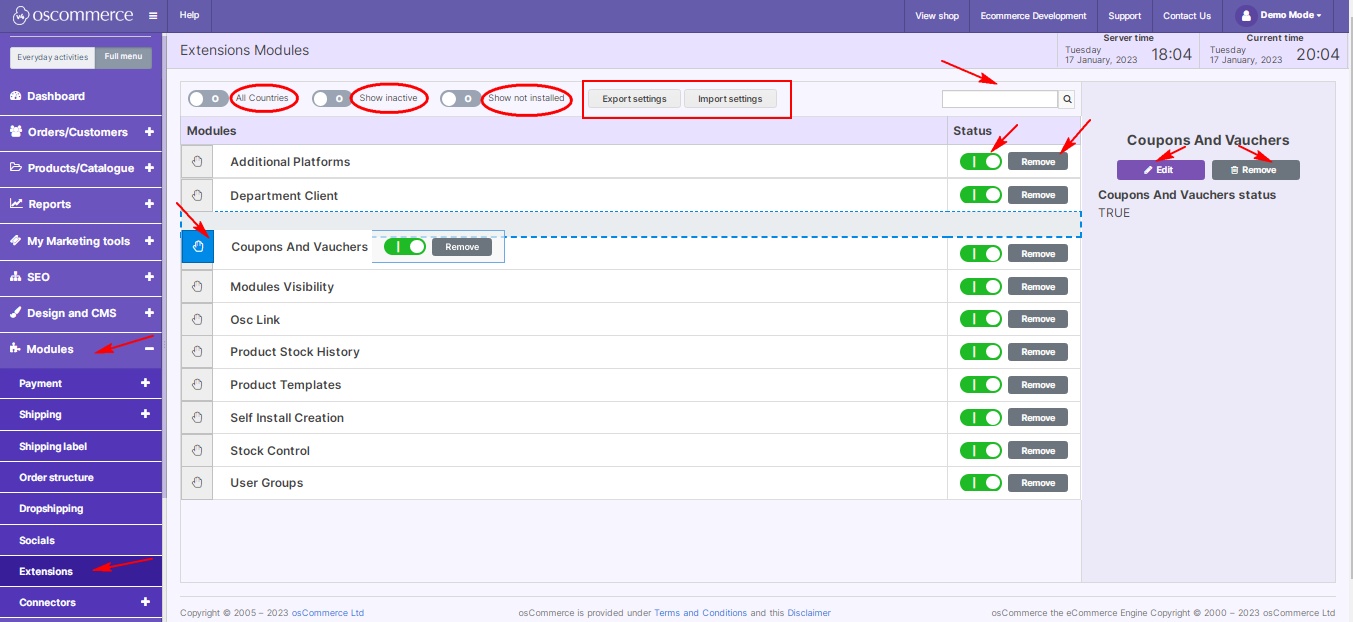Viewport: 1353px width, 622px height.
Task: Expand the Products/Catalogue menu
Action: click(x=149, y=168)
